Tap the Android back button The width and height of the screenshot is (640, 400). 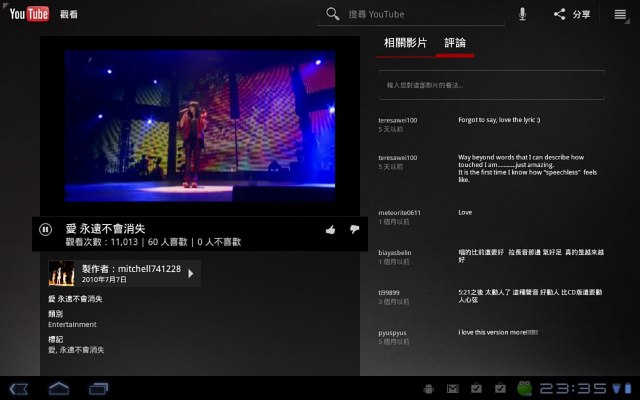(18, 389)
